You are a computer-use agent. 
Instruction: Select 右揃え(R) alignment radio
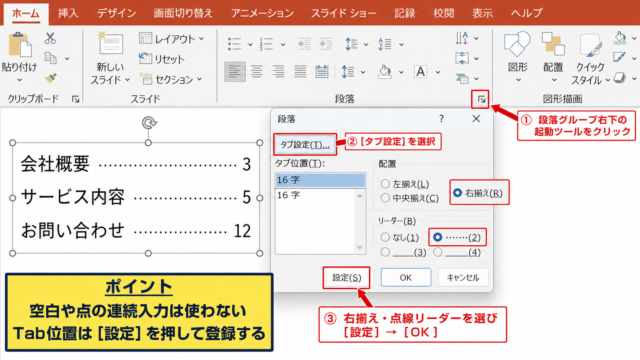pyautogui.click(x=457, y=193)
